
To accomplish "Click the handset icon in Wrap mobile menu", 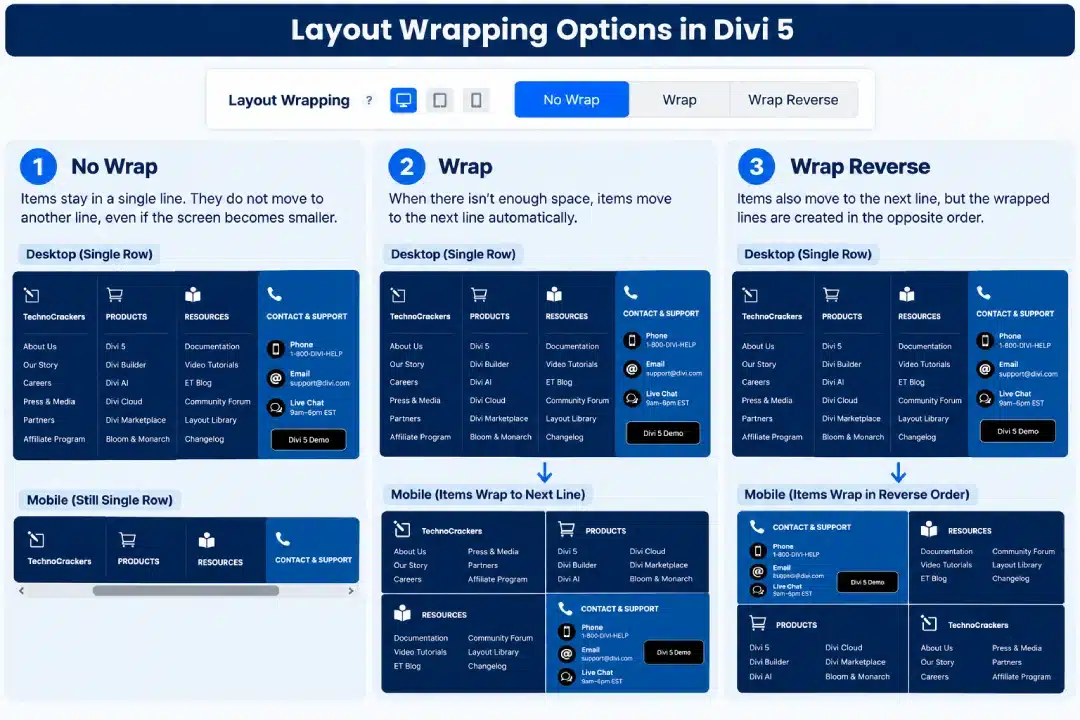I will tap(565, 608).
